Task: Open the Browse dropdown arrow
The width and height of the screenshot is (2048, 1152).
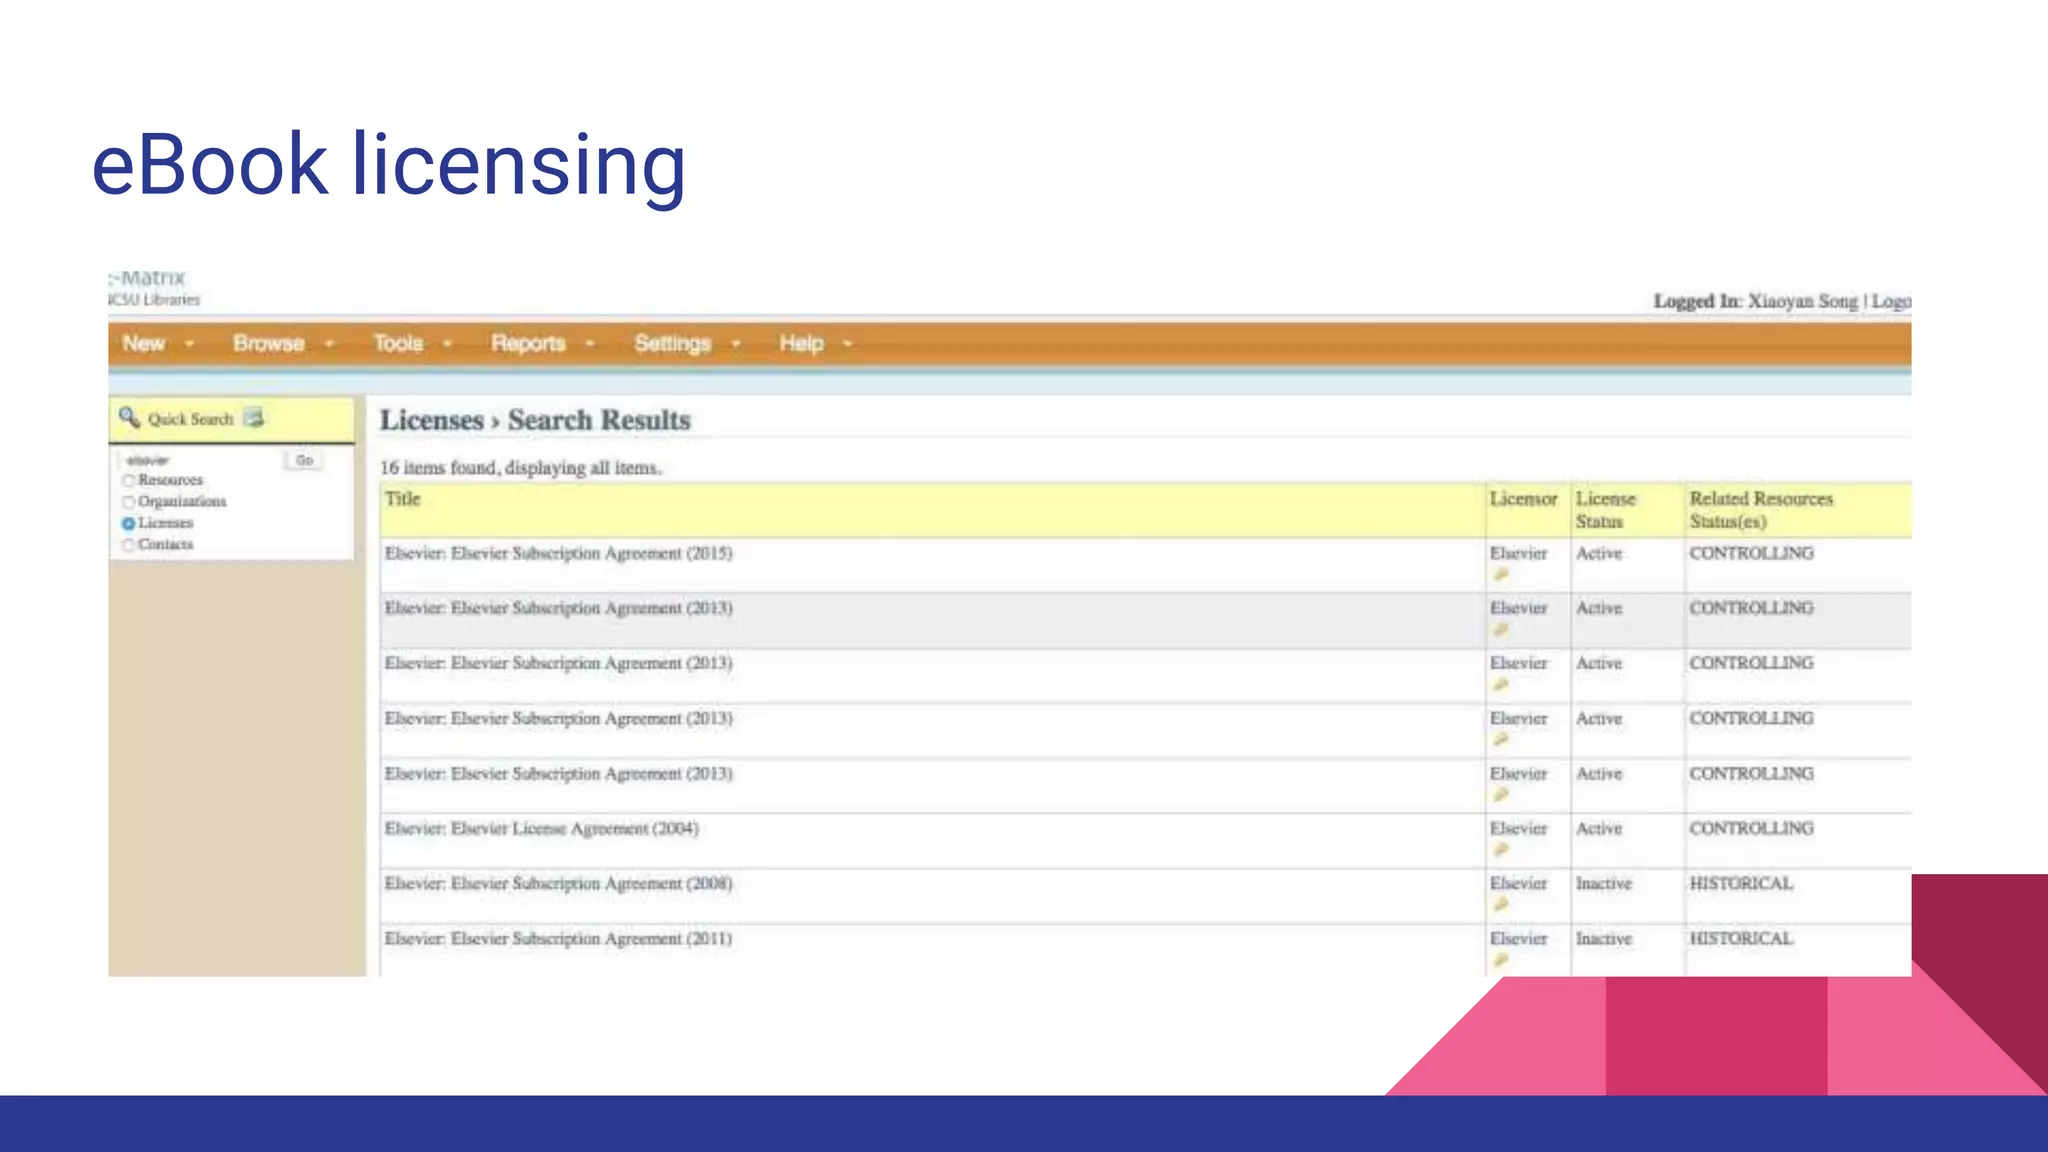Action: pos(329,344)
